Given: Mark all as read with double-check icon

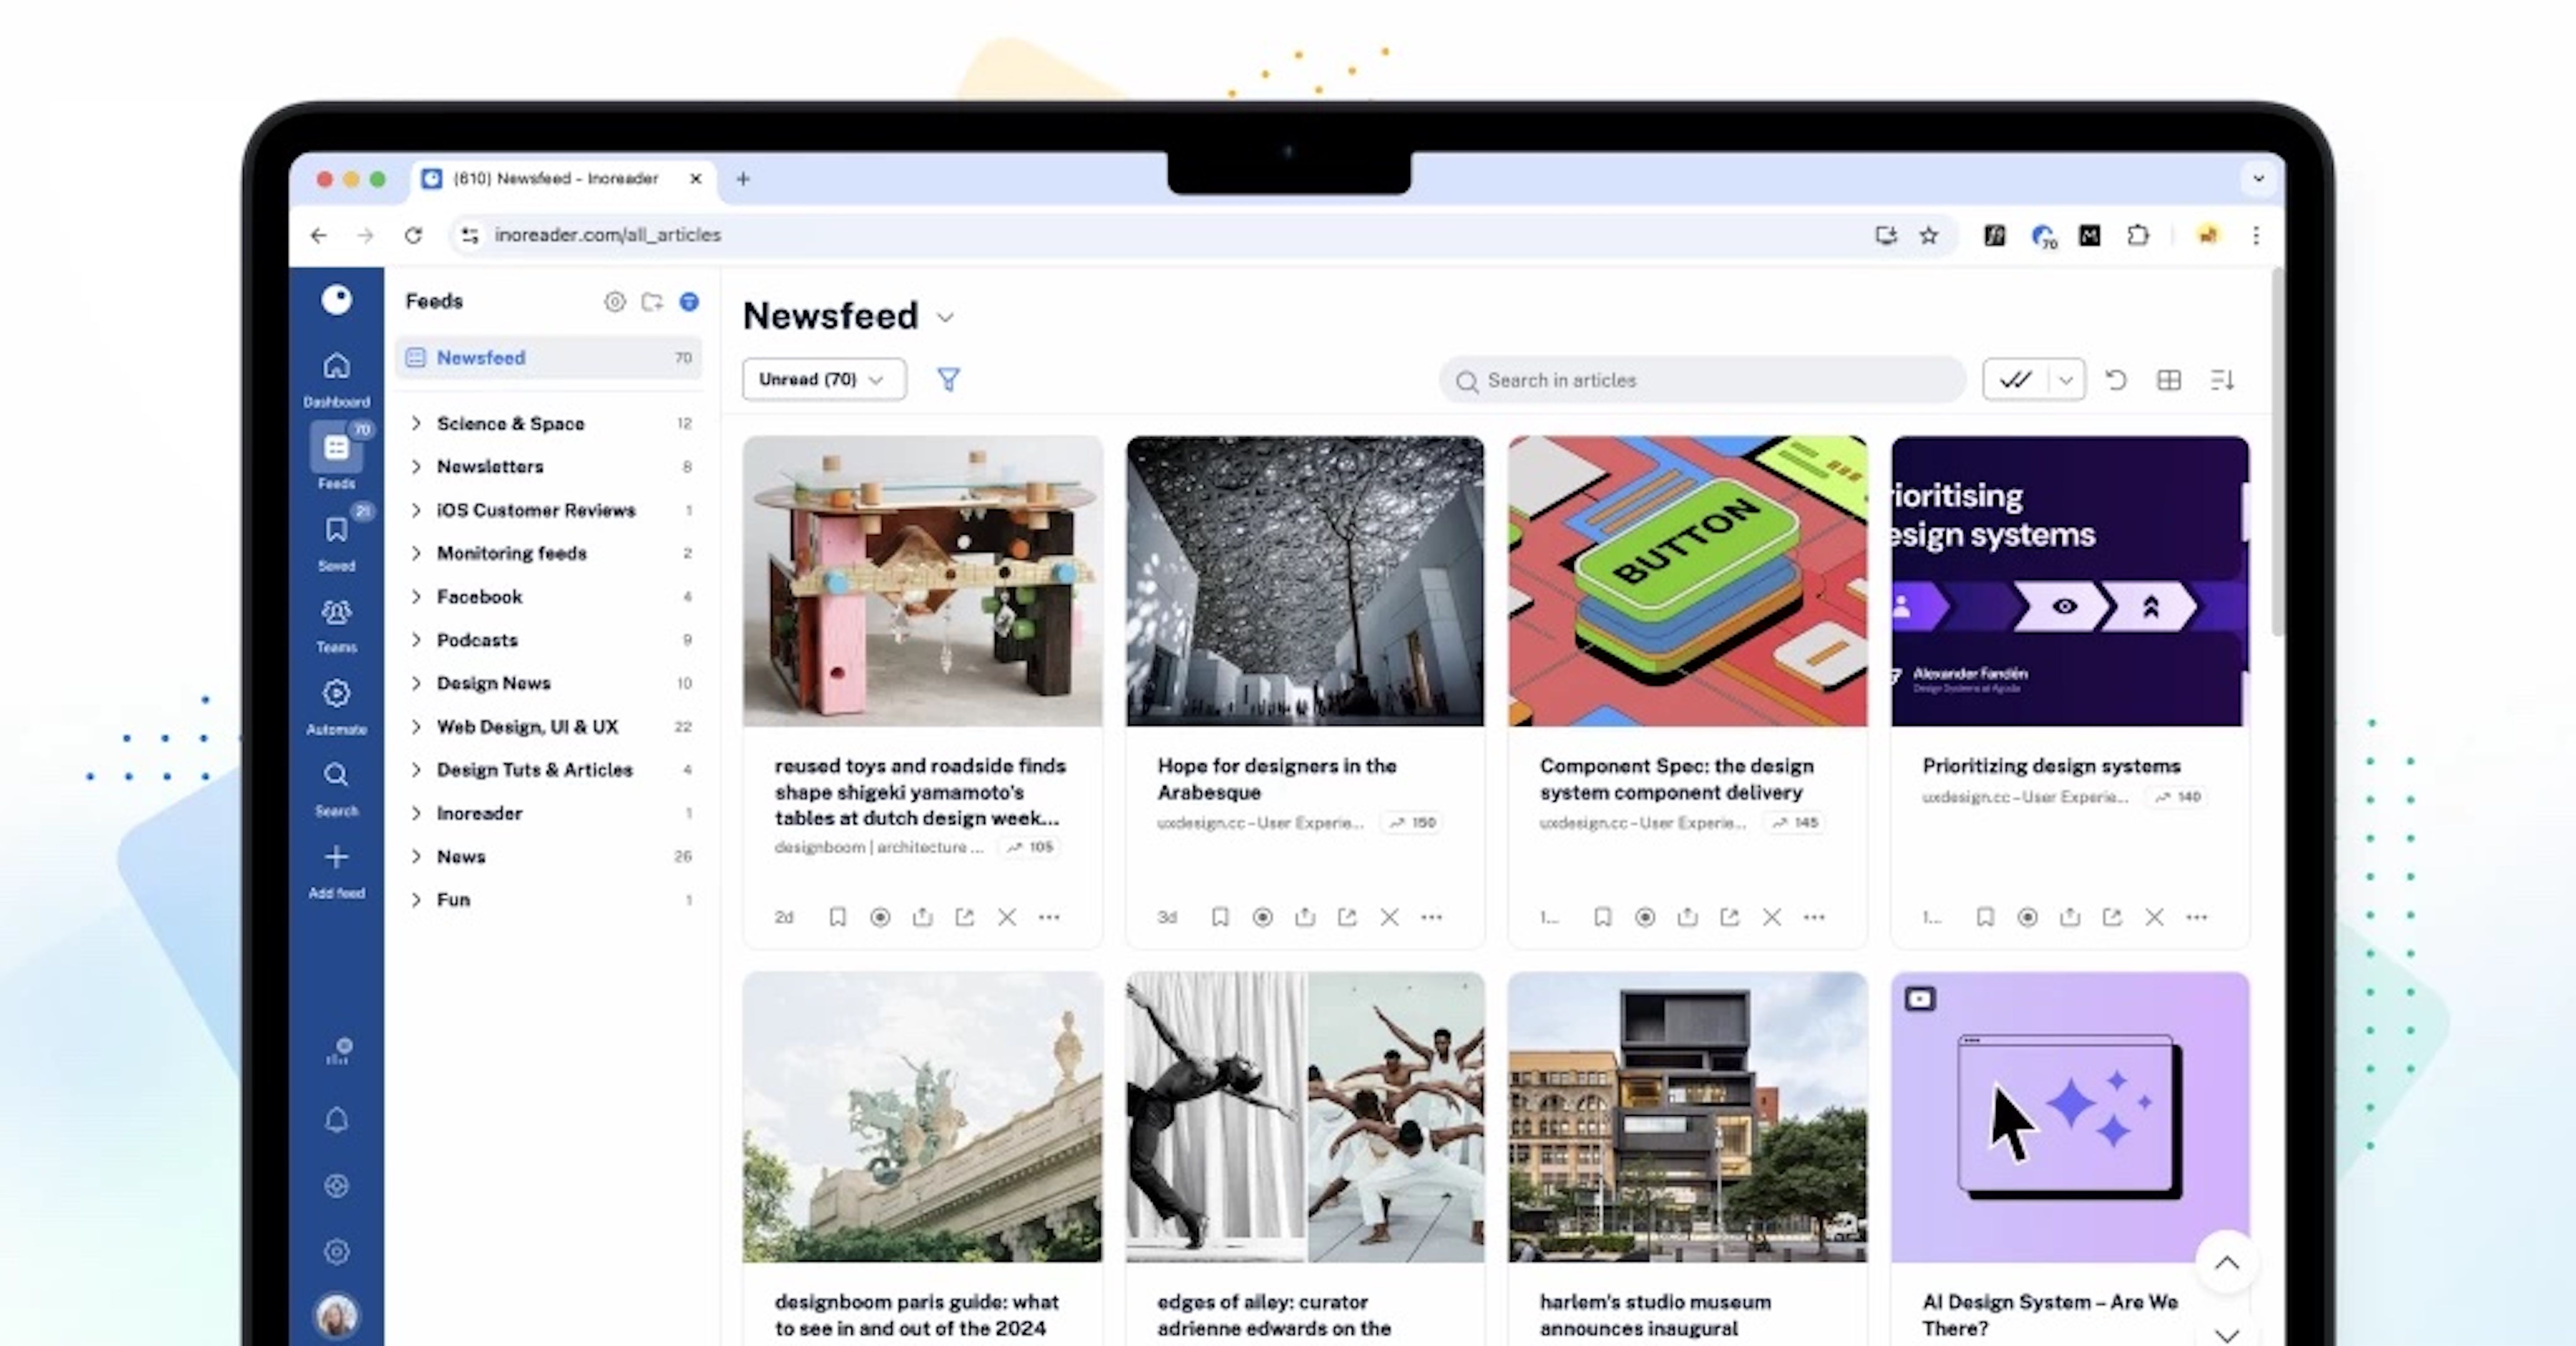Looking at the screenshot, I should tap(2015, 379).
